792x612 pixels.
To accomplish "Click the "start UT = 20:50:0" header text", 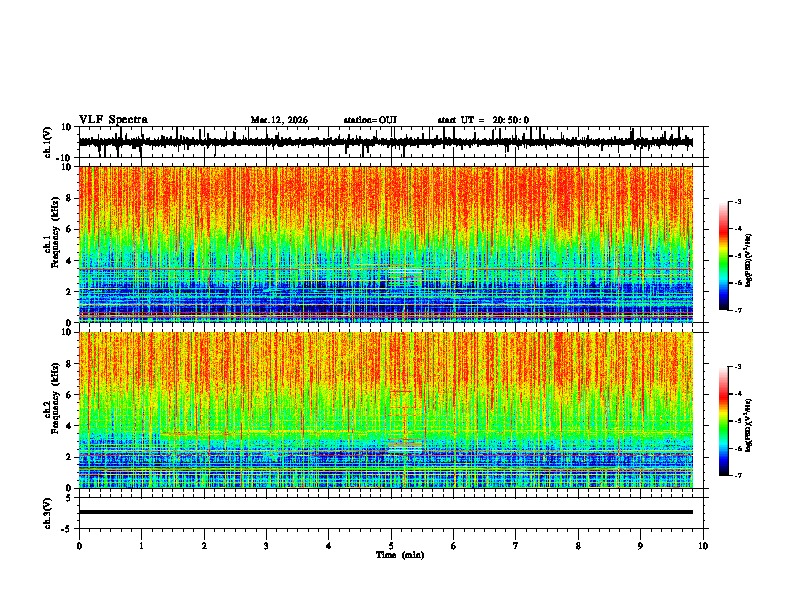I will tap(483, 120).
